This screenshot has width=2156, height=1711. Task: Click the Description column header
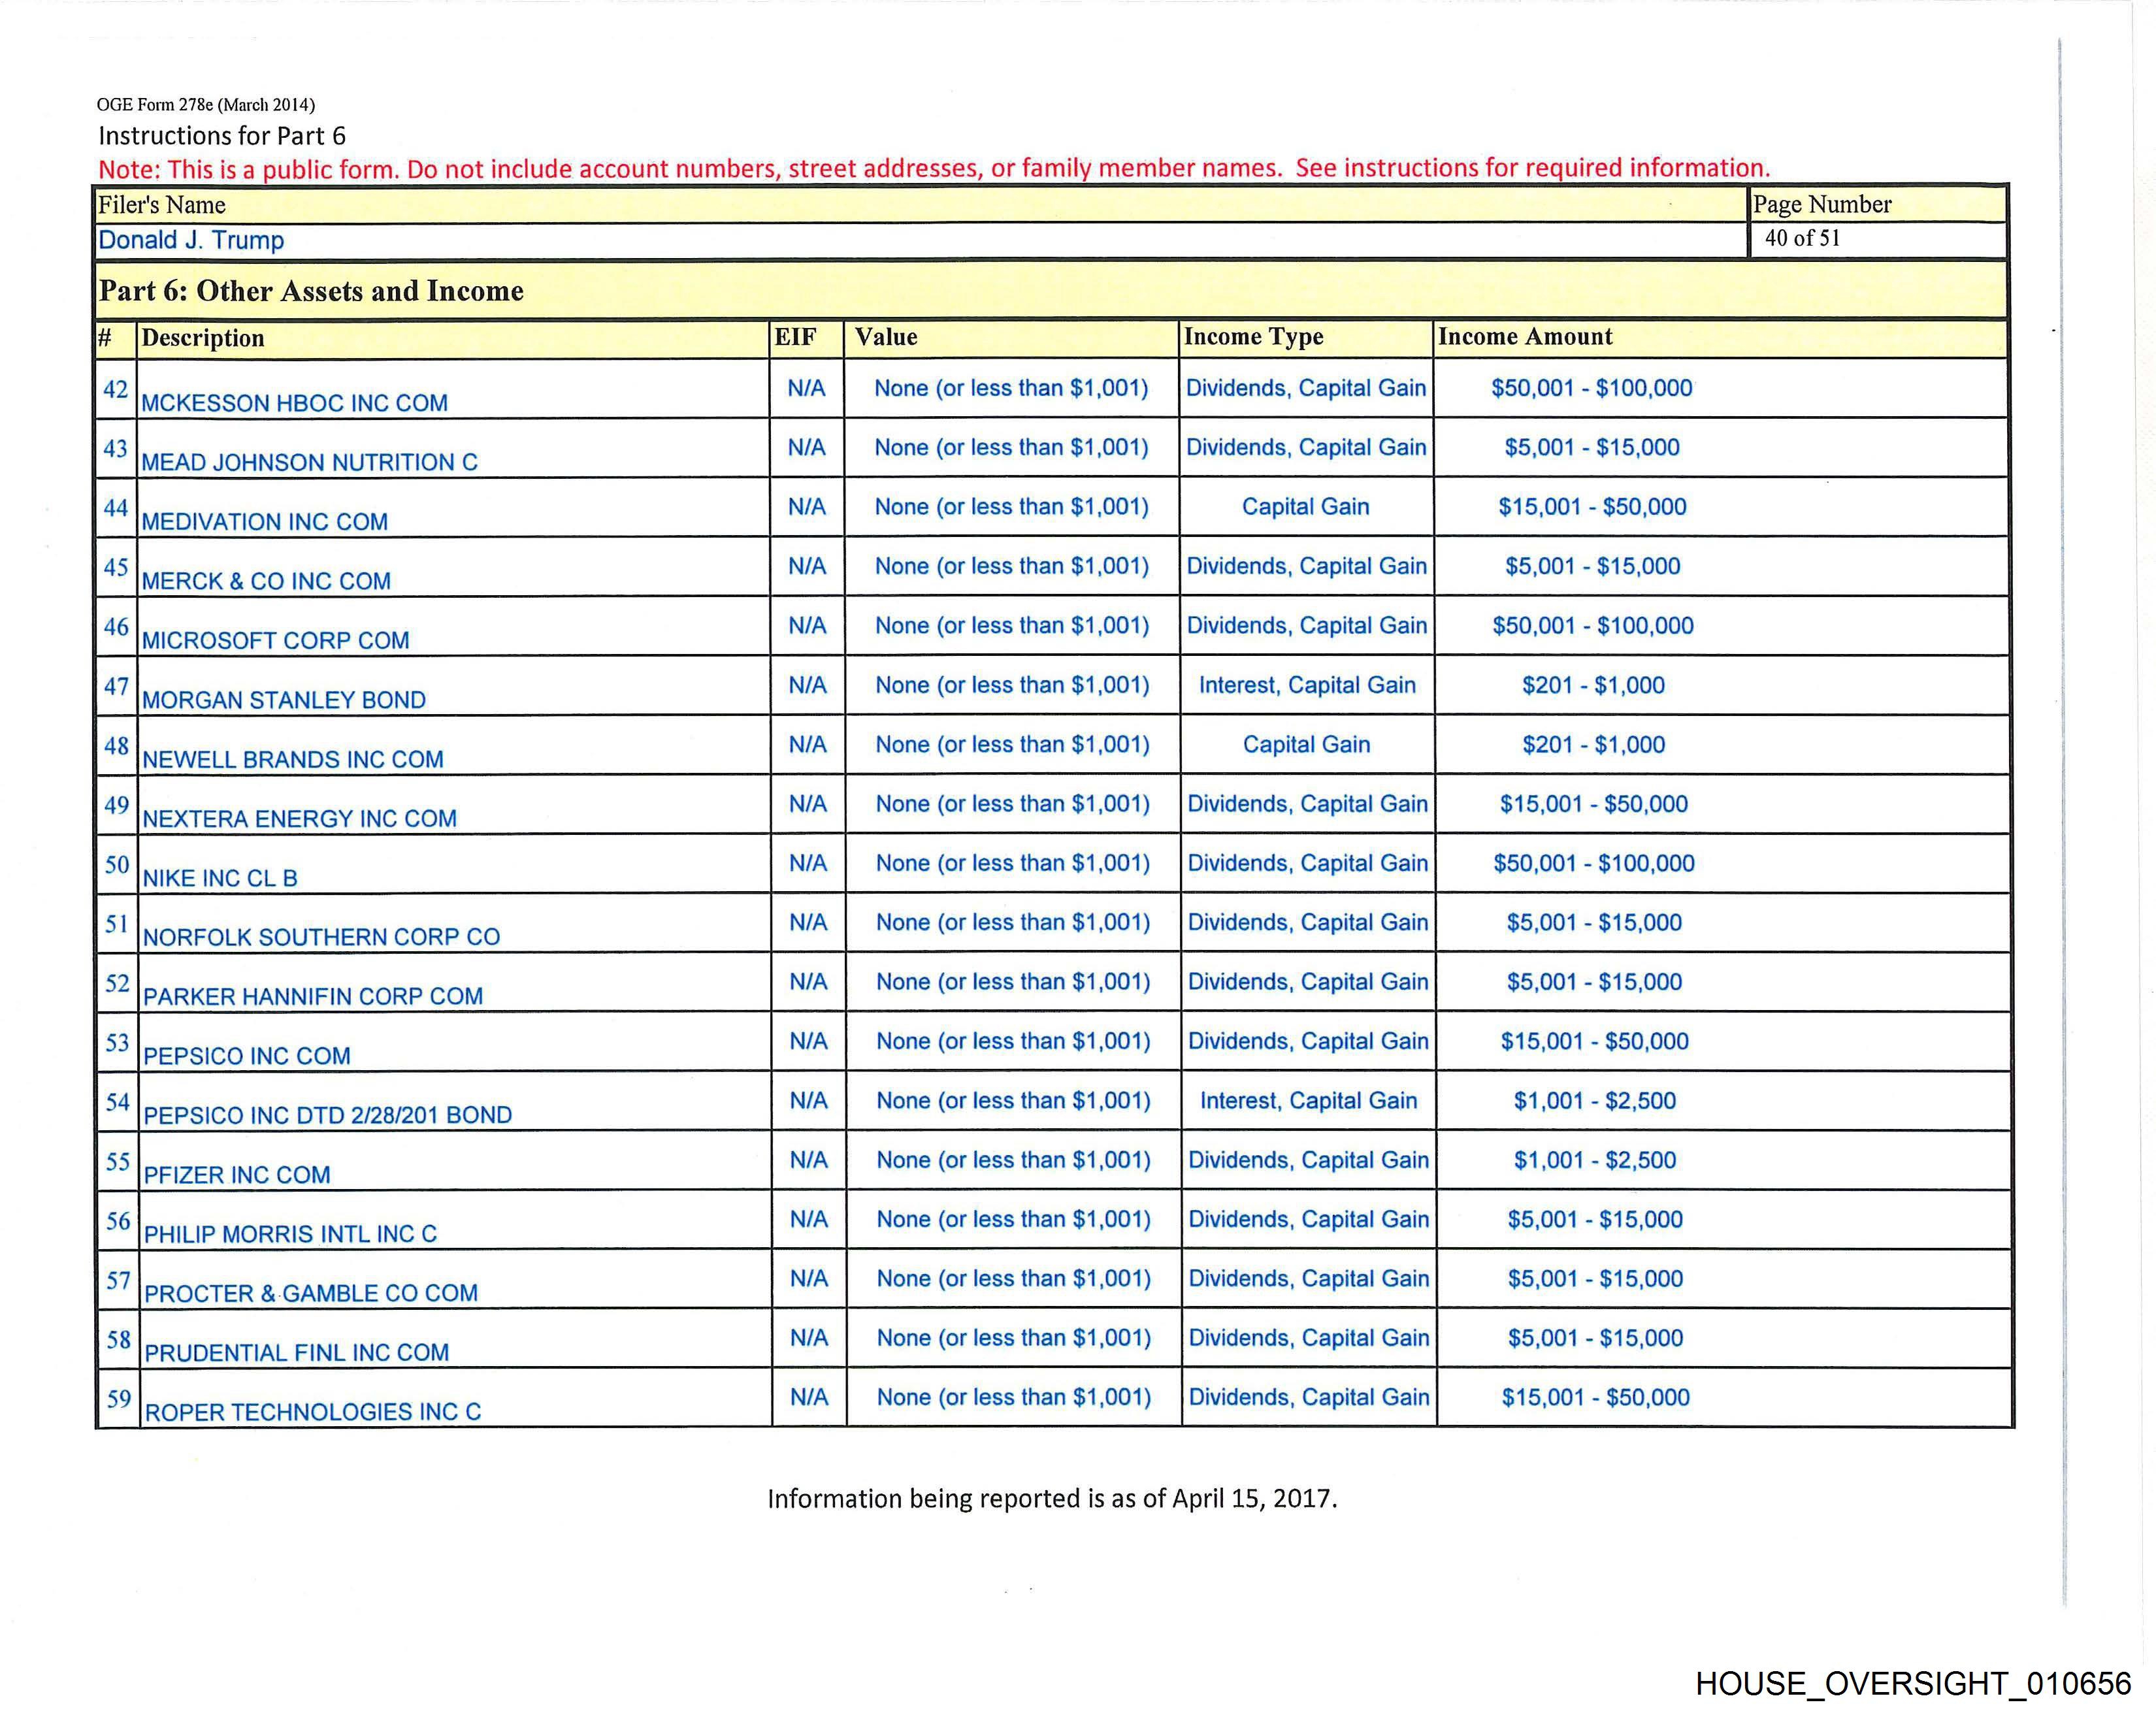pyautogui.click(x=203, y=338)
